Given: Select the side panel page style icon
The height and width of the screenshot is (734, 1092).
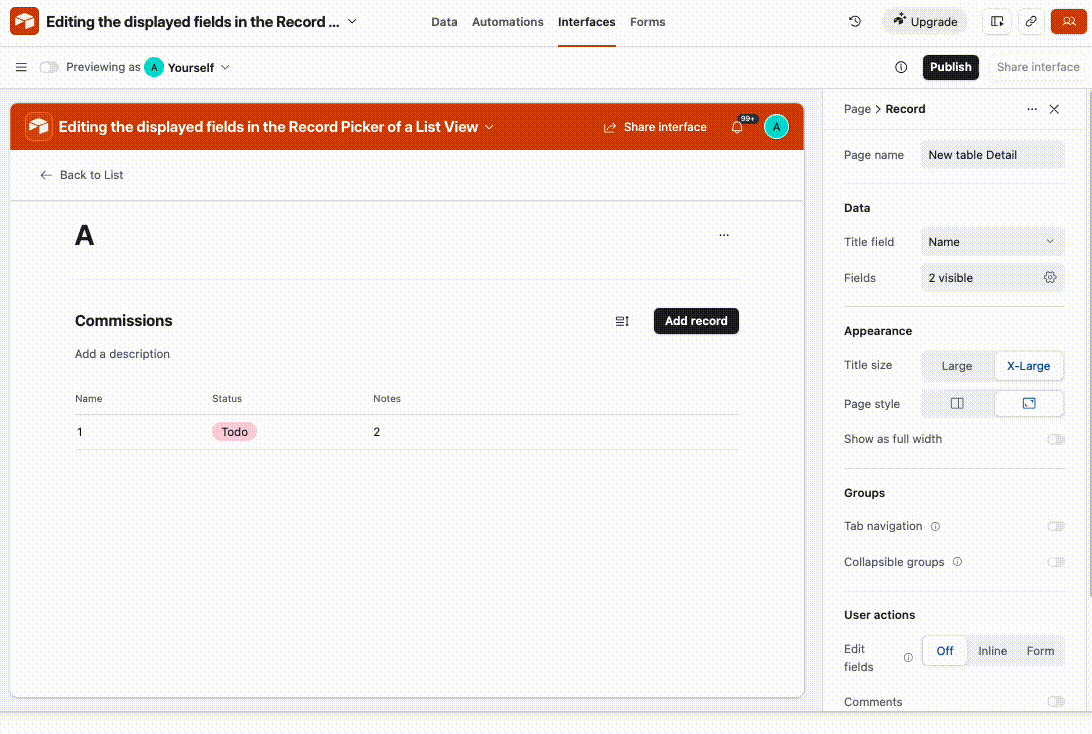Looking at the screenshot, I should coord(958,404).
